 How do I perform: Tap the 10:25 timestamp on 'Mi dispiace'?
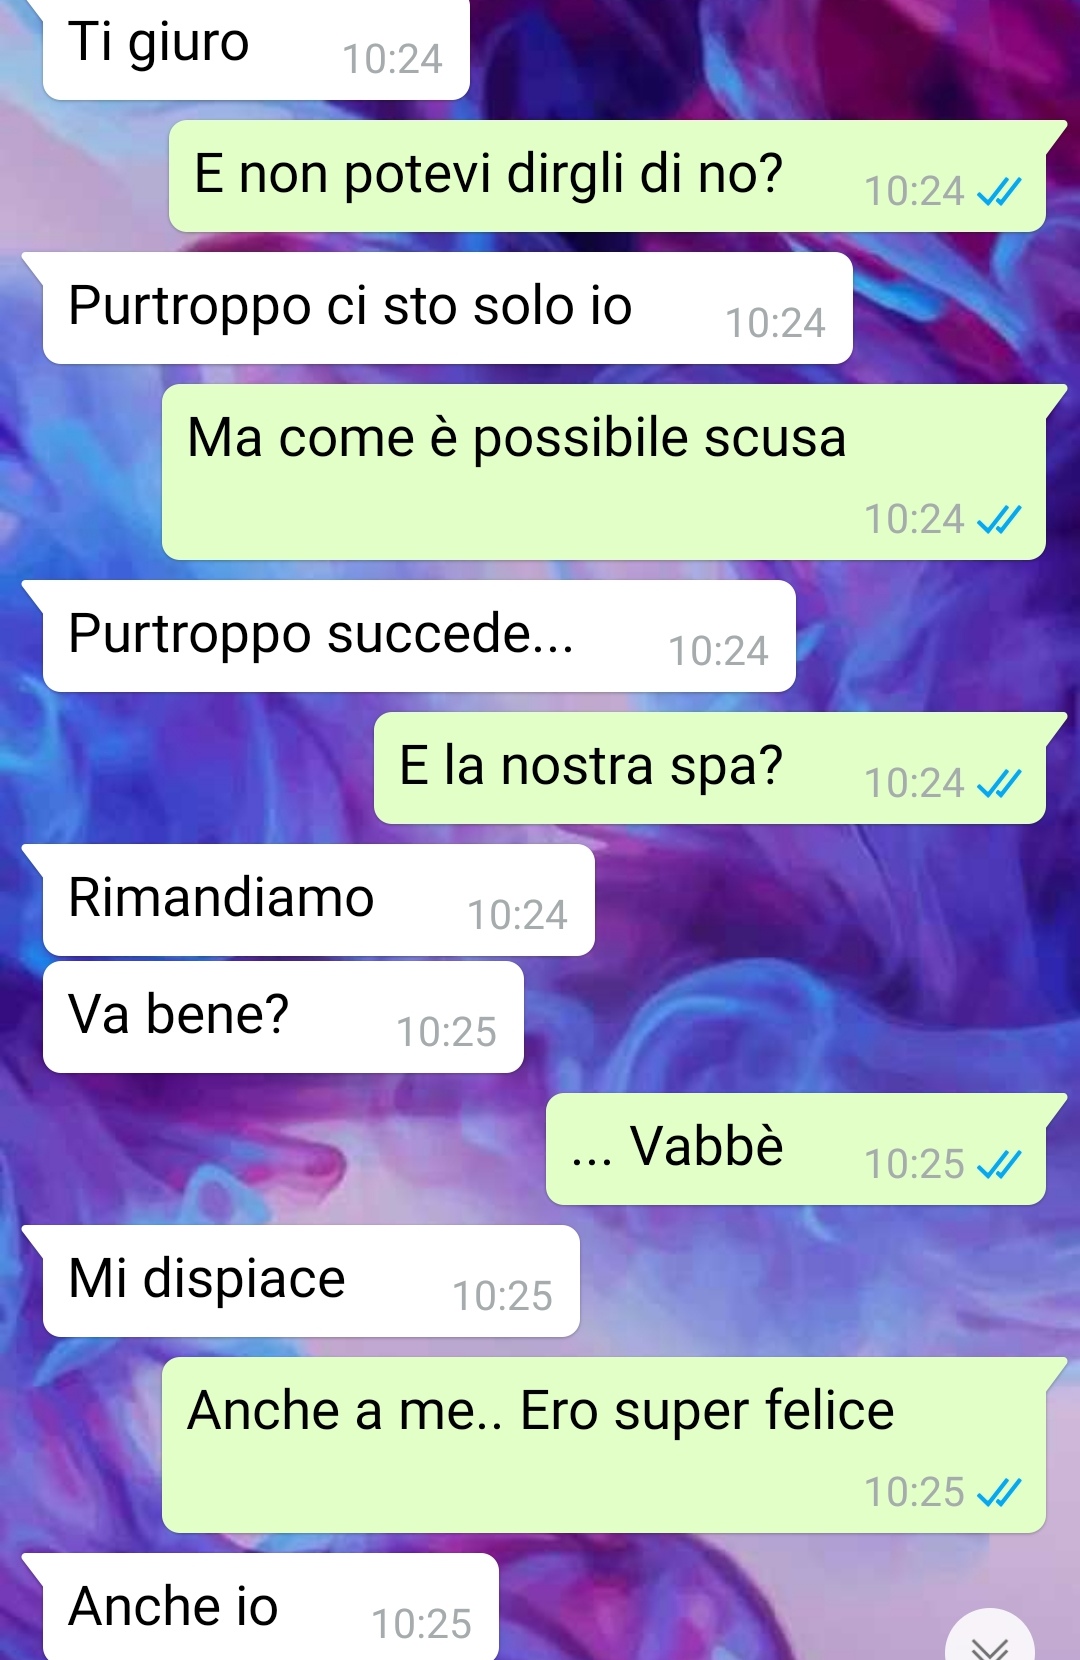click(x=502, y=1296)
